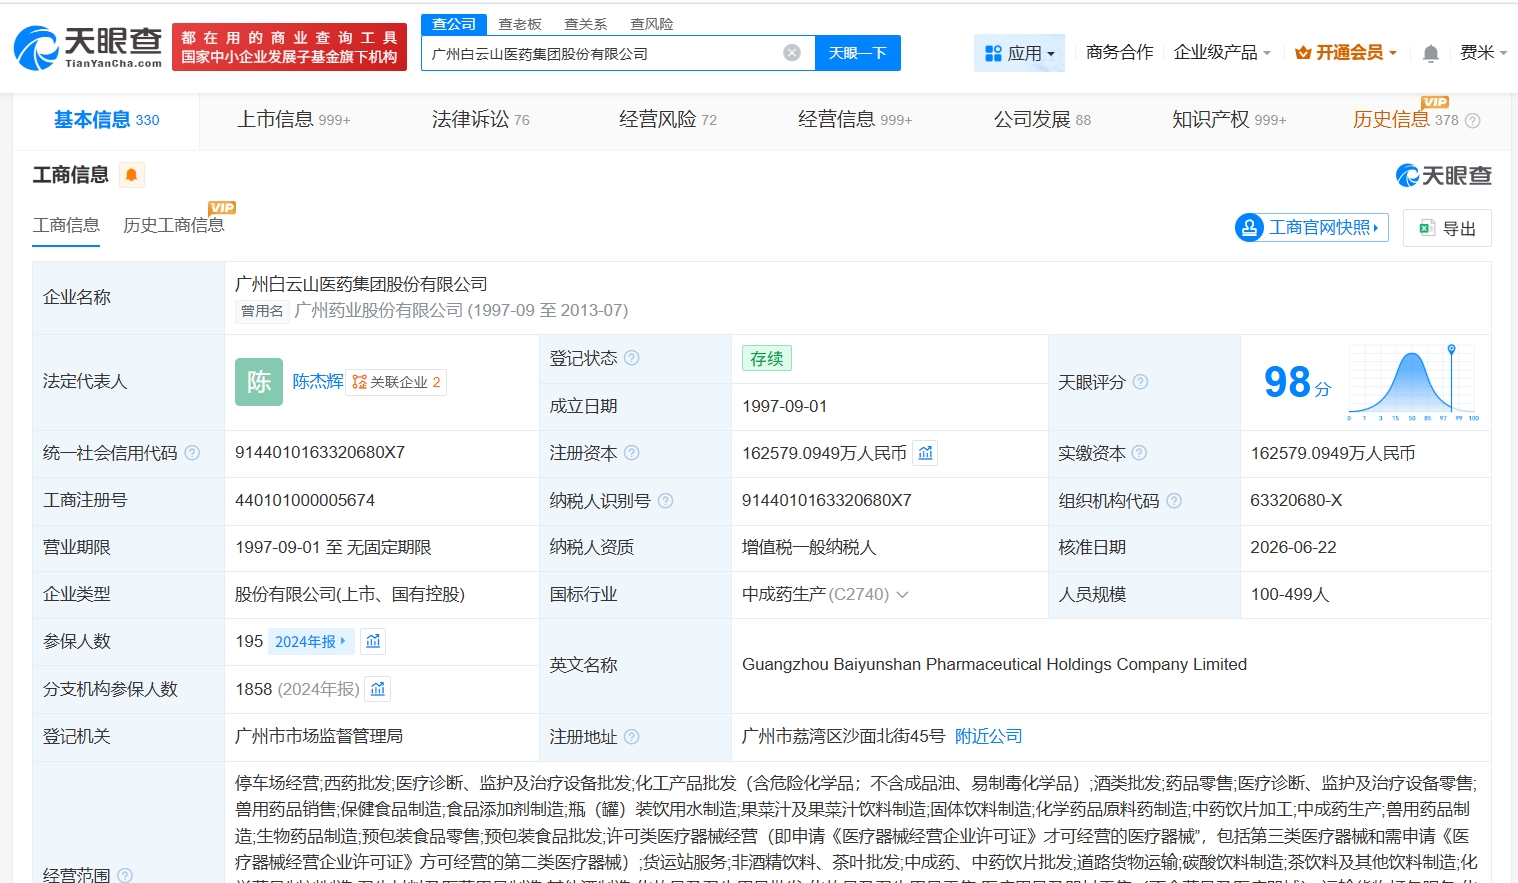Switch to 查关系 search tab
The image size is (1518, 883).
[586, 24]
